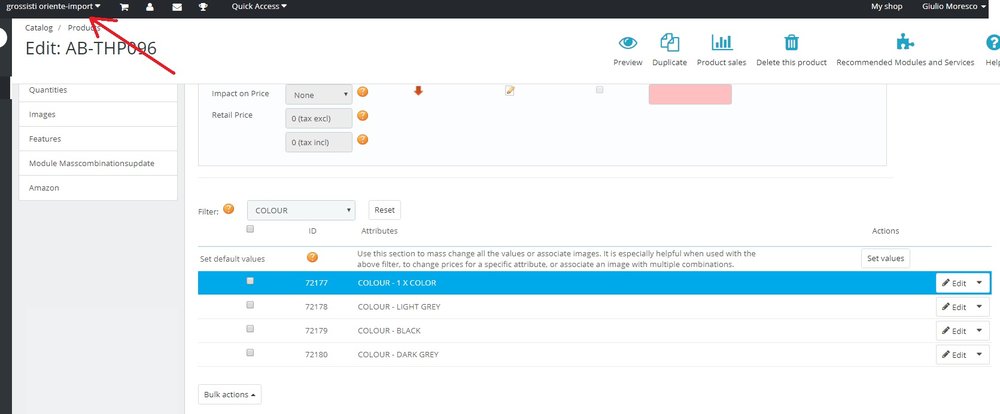Open the Help question mark icon
Viewport: 1000px width, 414px height.
pyautogui.click(x=992, y=43)
